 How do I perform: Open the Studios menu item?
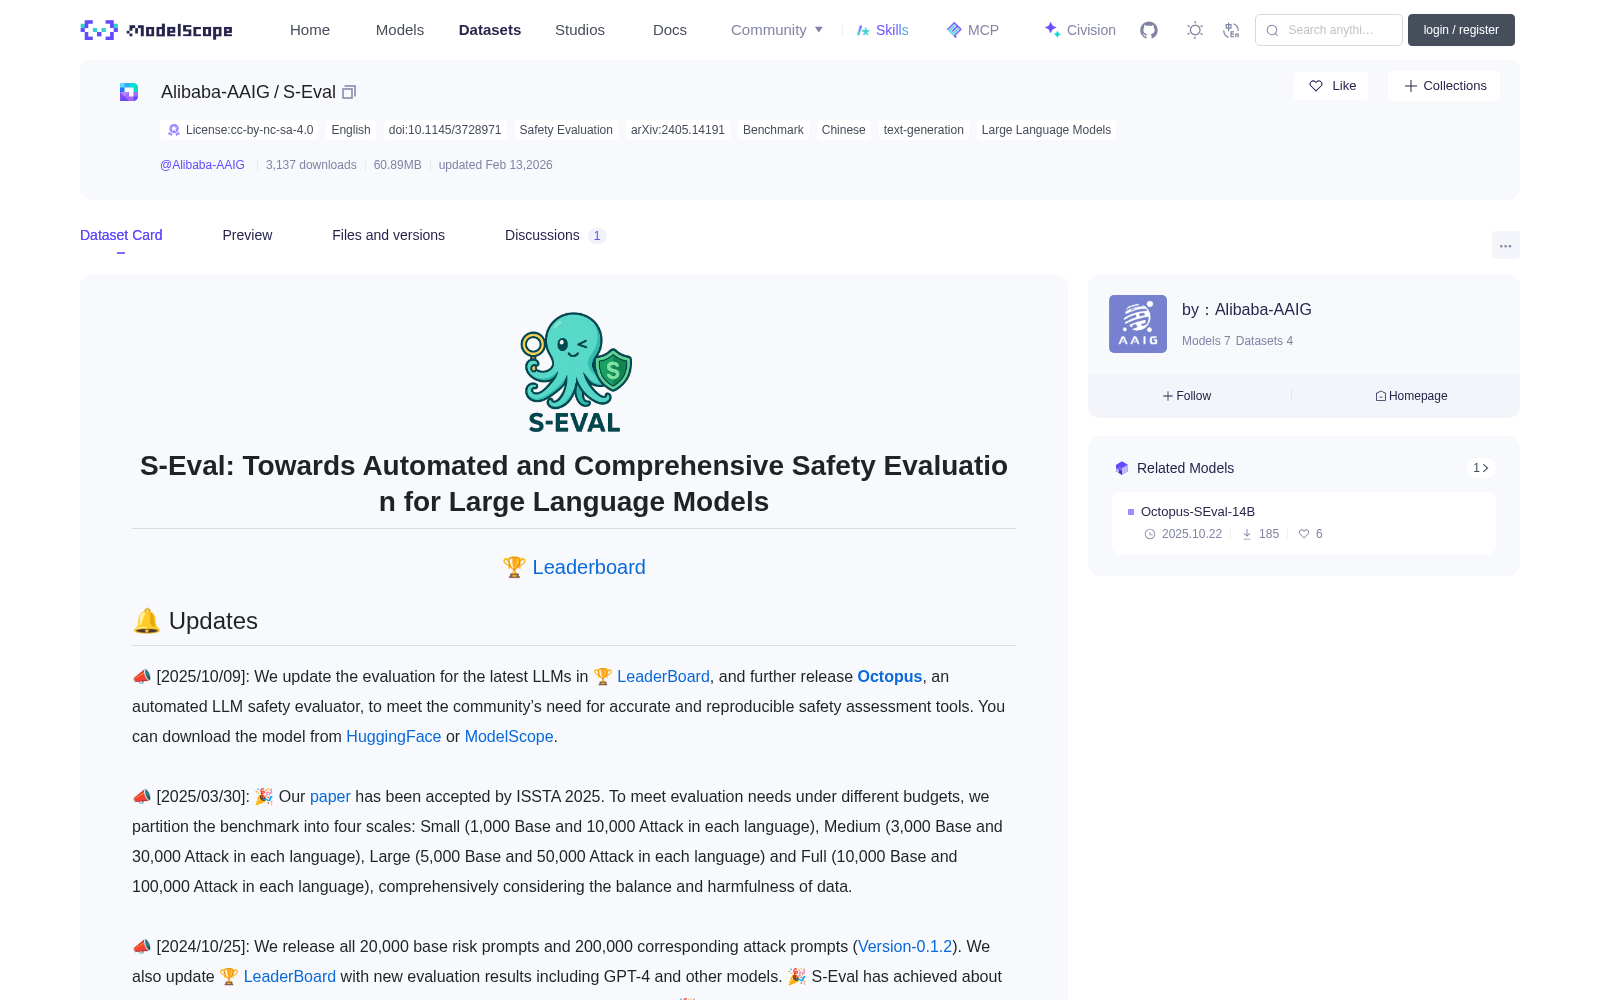[x=580, y=30]
